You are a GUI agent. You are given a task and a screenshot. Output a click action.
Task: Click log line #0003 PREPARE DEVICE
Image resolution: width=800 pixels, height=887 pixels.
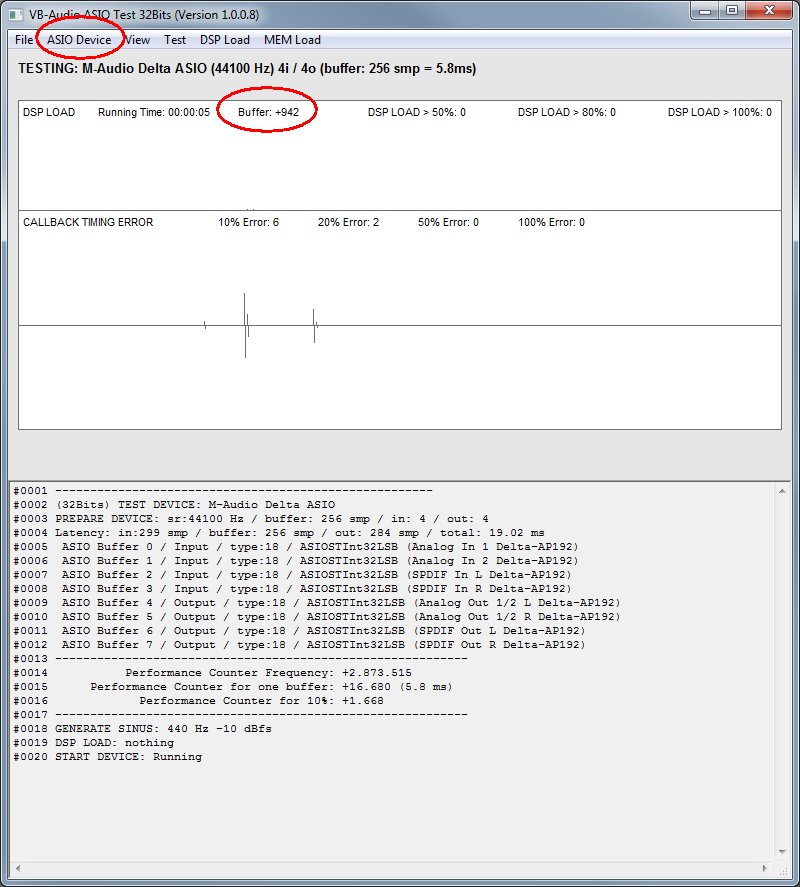251,519
